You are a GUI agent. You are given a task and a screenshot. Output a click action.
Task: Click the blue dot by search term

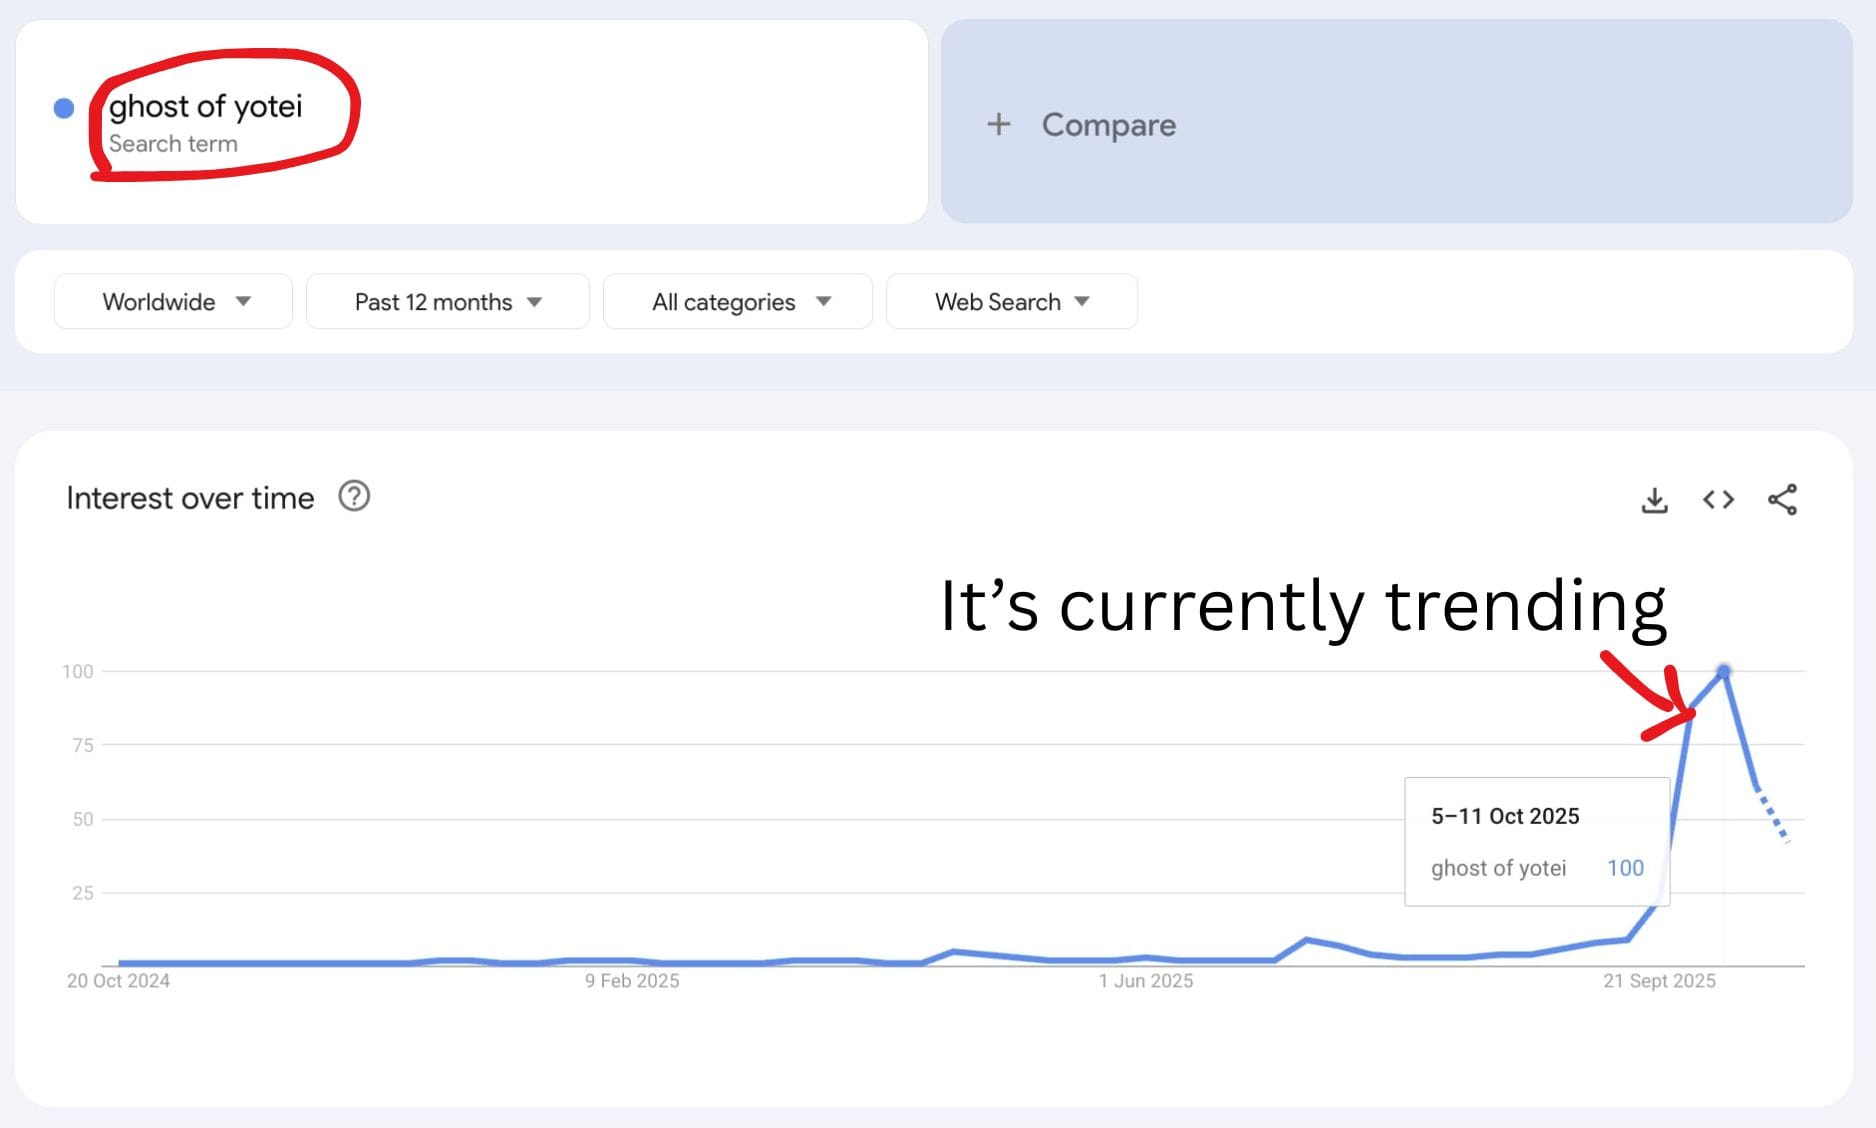point(64,108)
